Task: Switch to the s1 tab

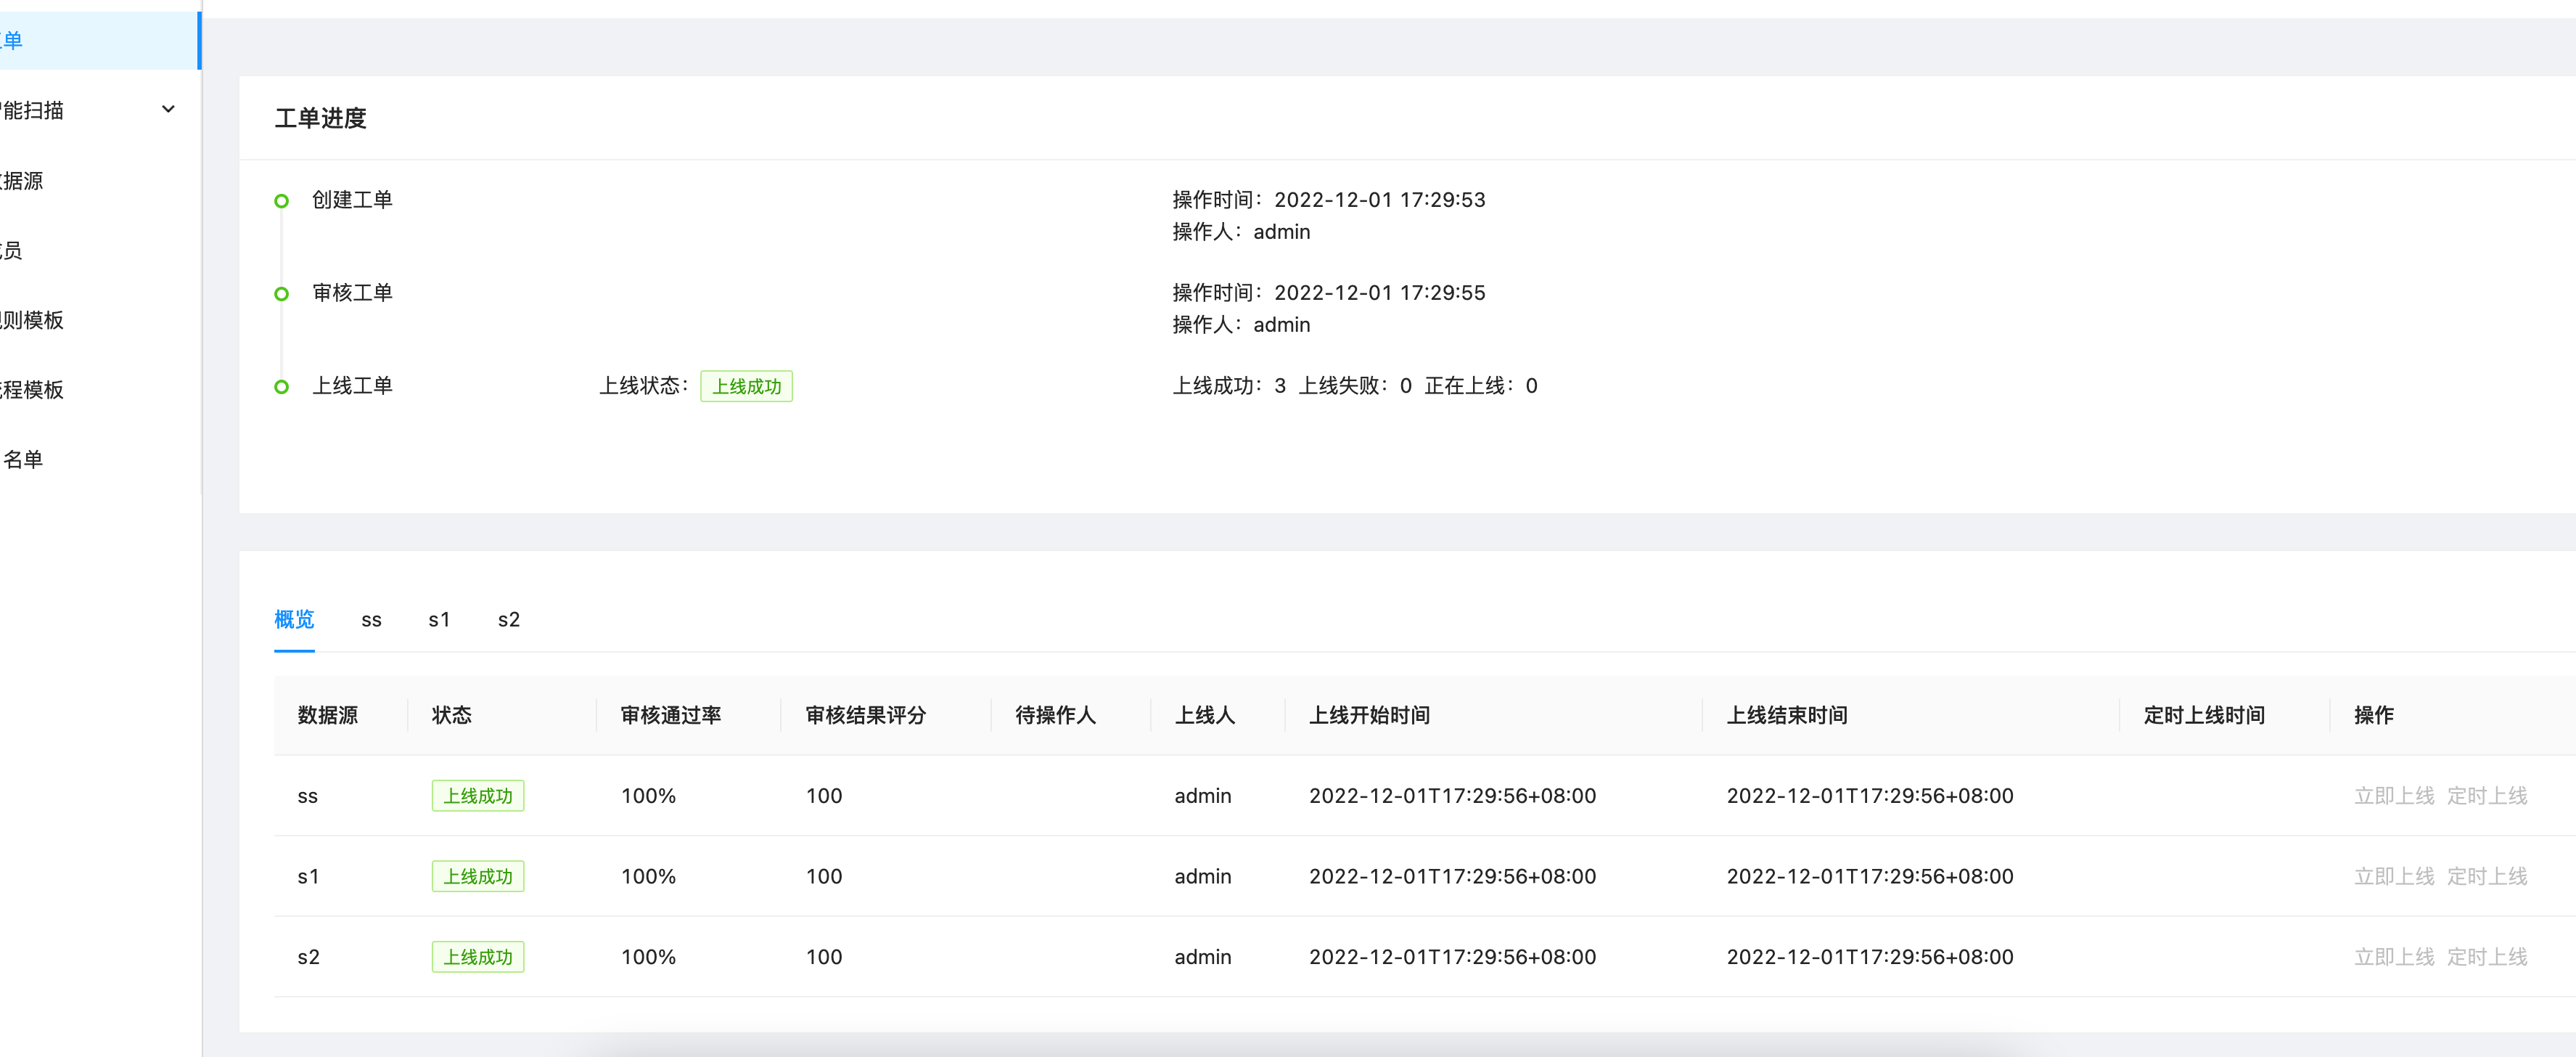Action: point(439,619)
